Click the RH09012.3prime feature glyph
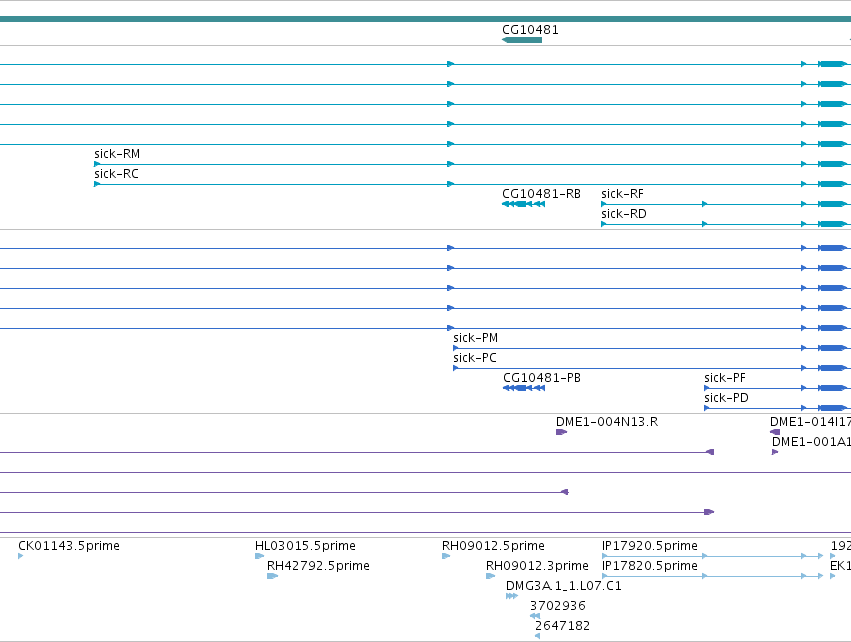 point(491,576)
